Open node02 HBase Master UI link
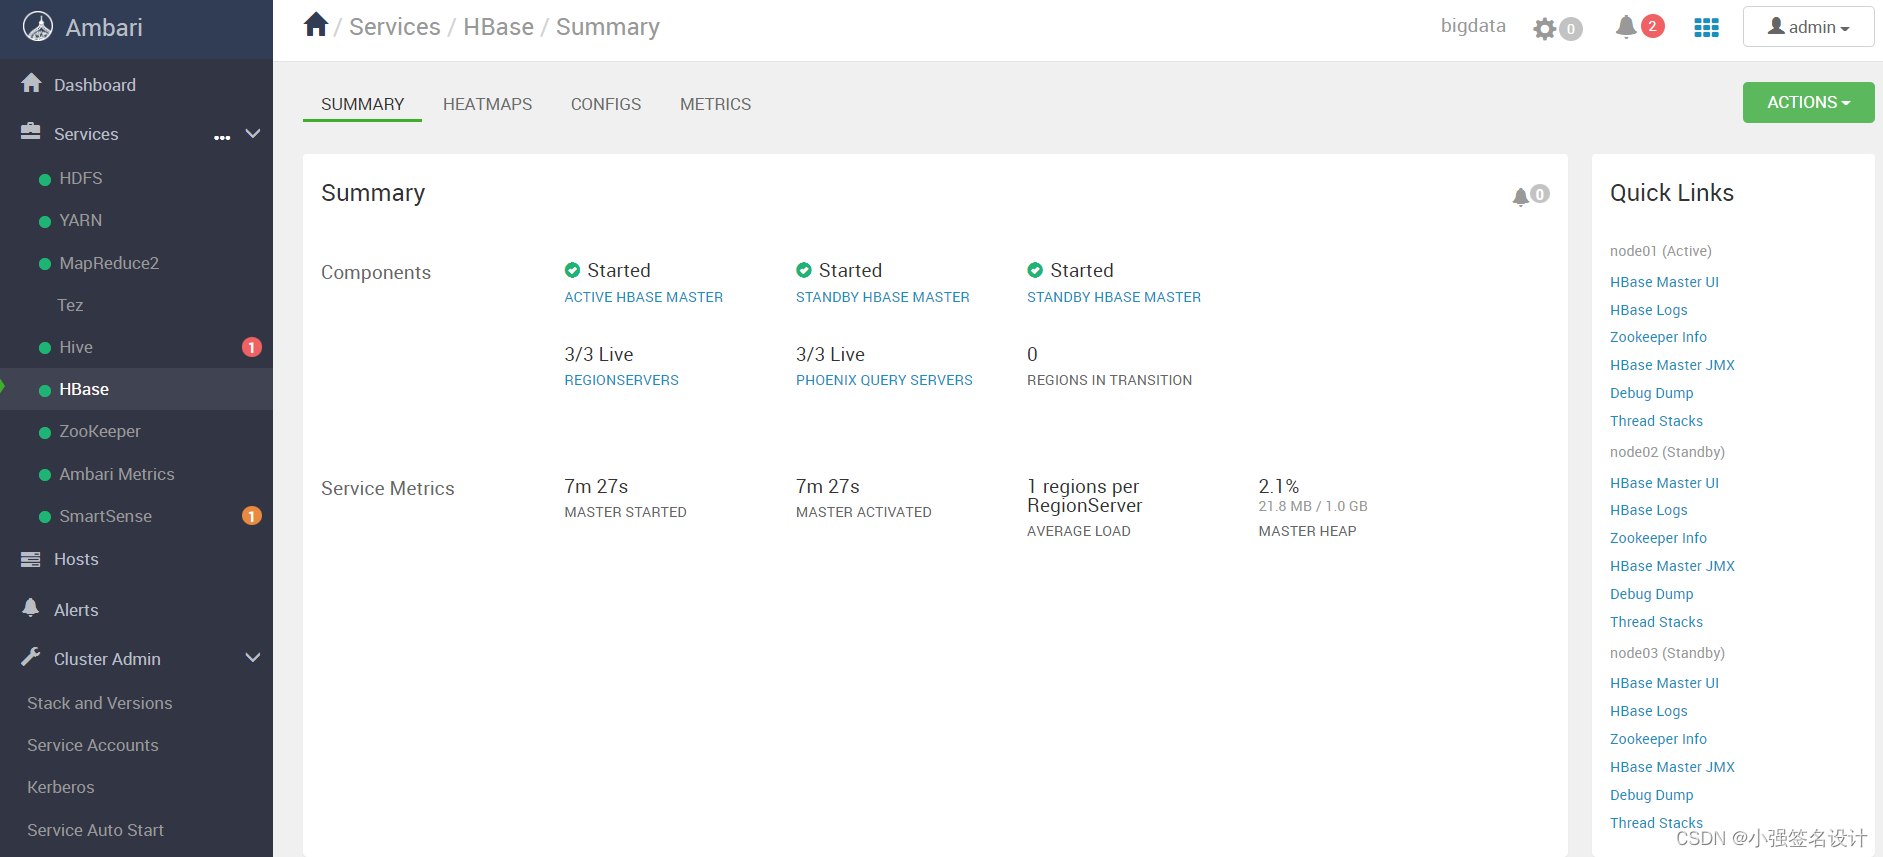The image size is (1883, 857). [1664, 483]
